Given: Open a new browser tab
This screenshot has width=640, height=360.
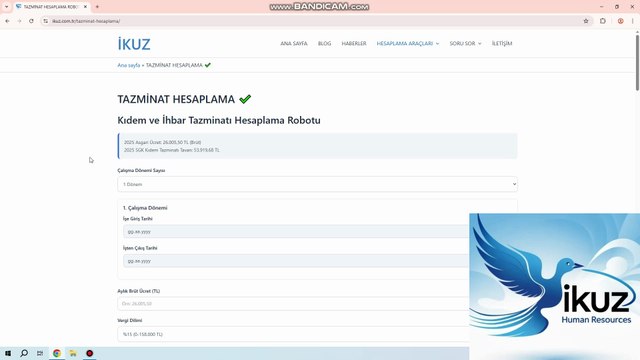Looking at the screenshot, I should coord(97,7).
